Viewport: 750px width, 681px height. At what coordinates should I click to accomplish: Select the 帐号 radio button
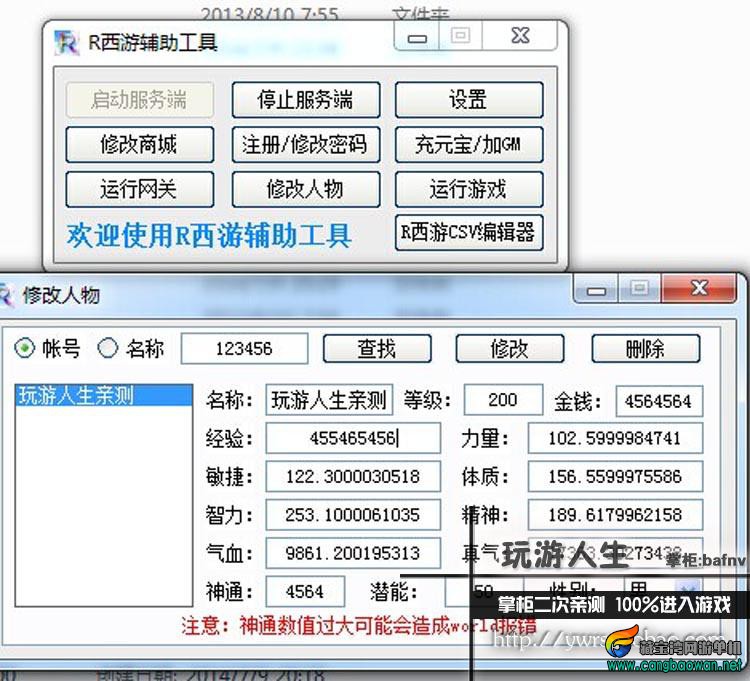point(24,348)
